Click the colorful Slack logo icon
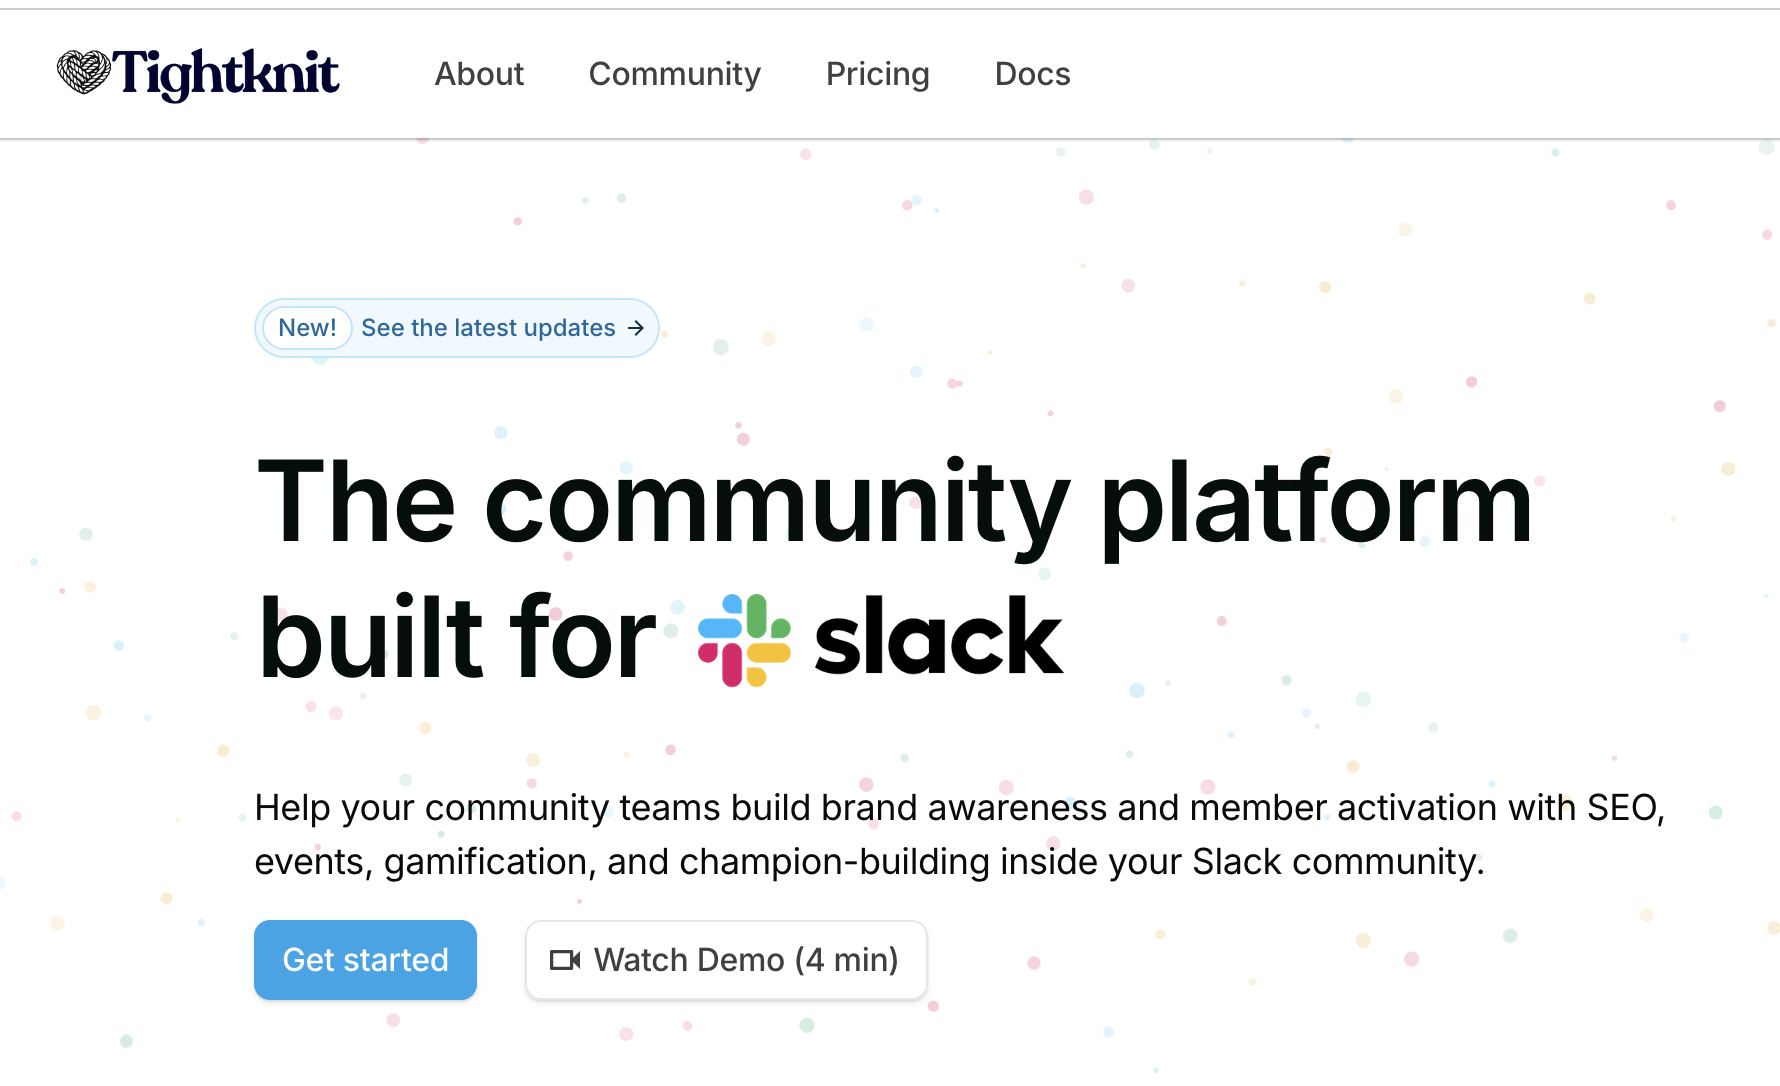 coord(744,640)
